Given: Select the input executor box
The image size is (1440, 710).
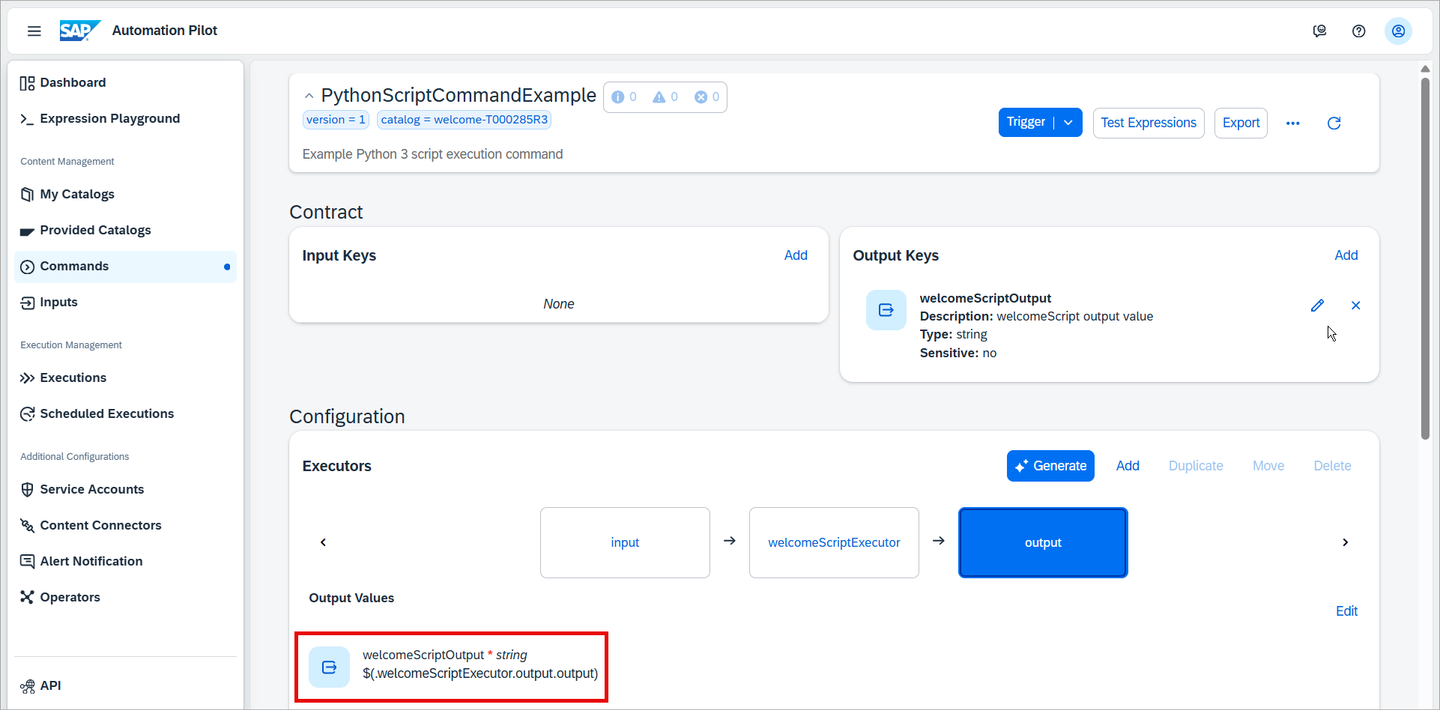Looking at the screenshot, I should (625, 542).
